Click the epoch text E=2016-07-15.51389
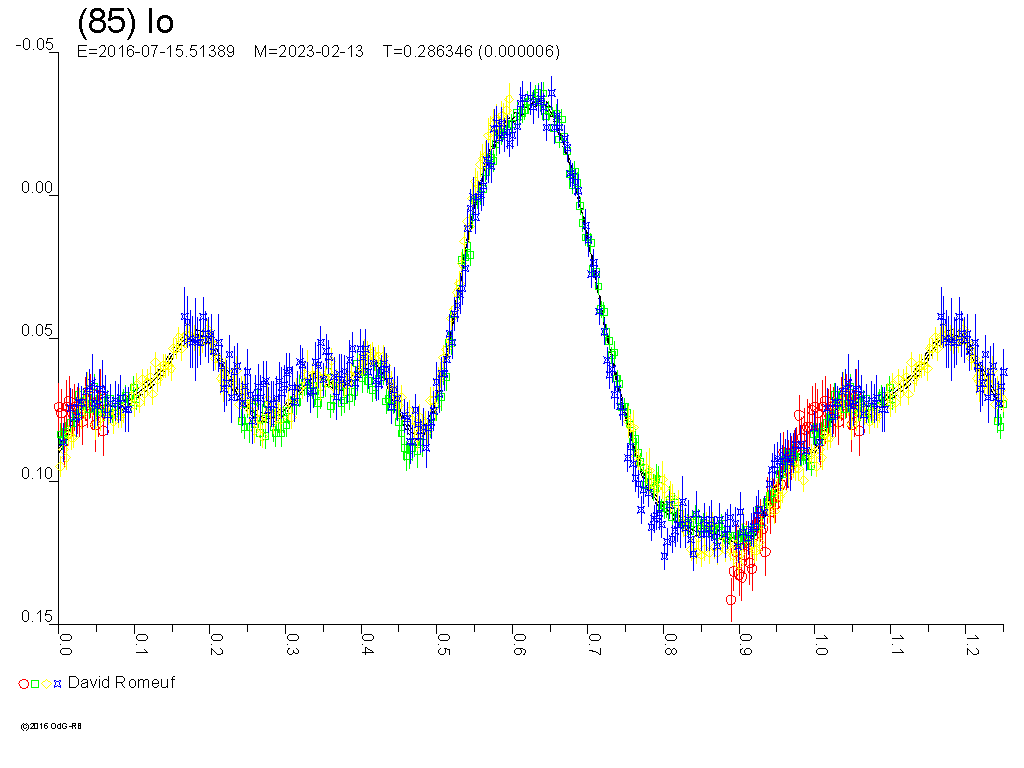The width and height of the screenshot is (1024, 768). point(155,52)
